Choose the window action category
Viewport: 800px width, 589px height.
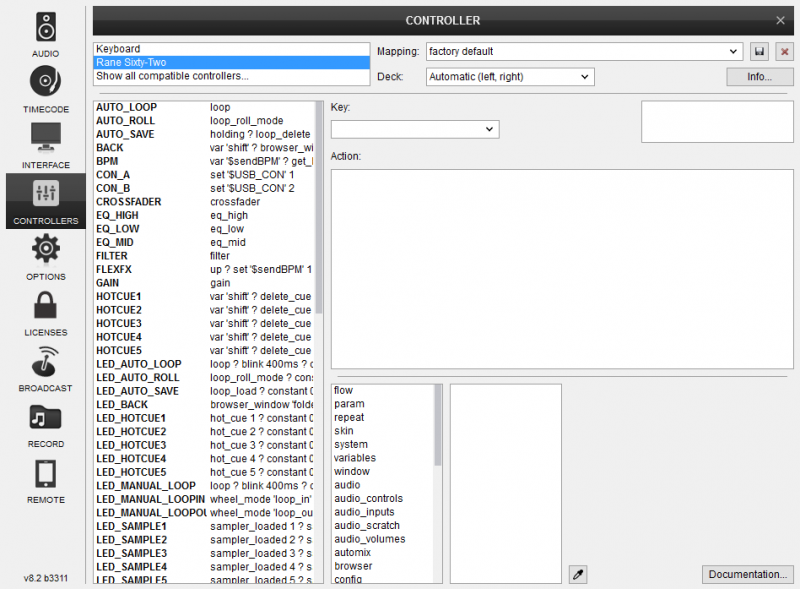point(383,472)
